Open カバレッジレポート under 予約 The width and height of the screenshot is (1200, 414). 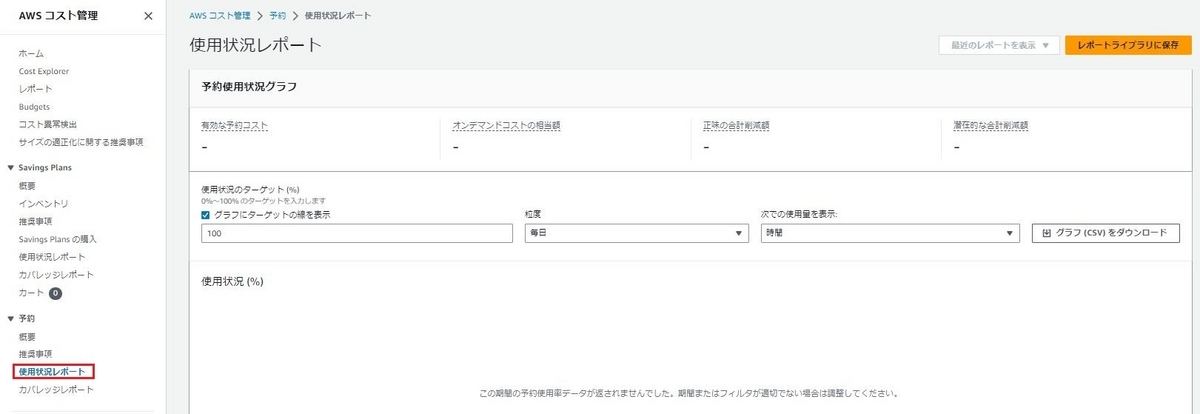click(56, 389)
